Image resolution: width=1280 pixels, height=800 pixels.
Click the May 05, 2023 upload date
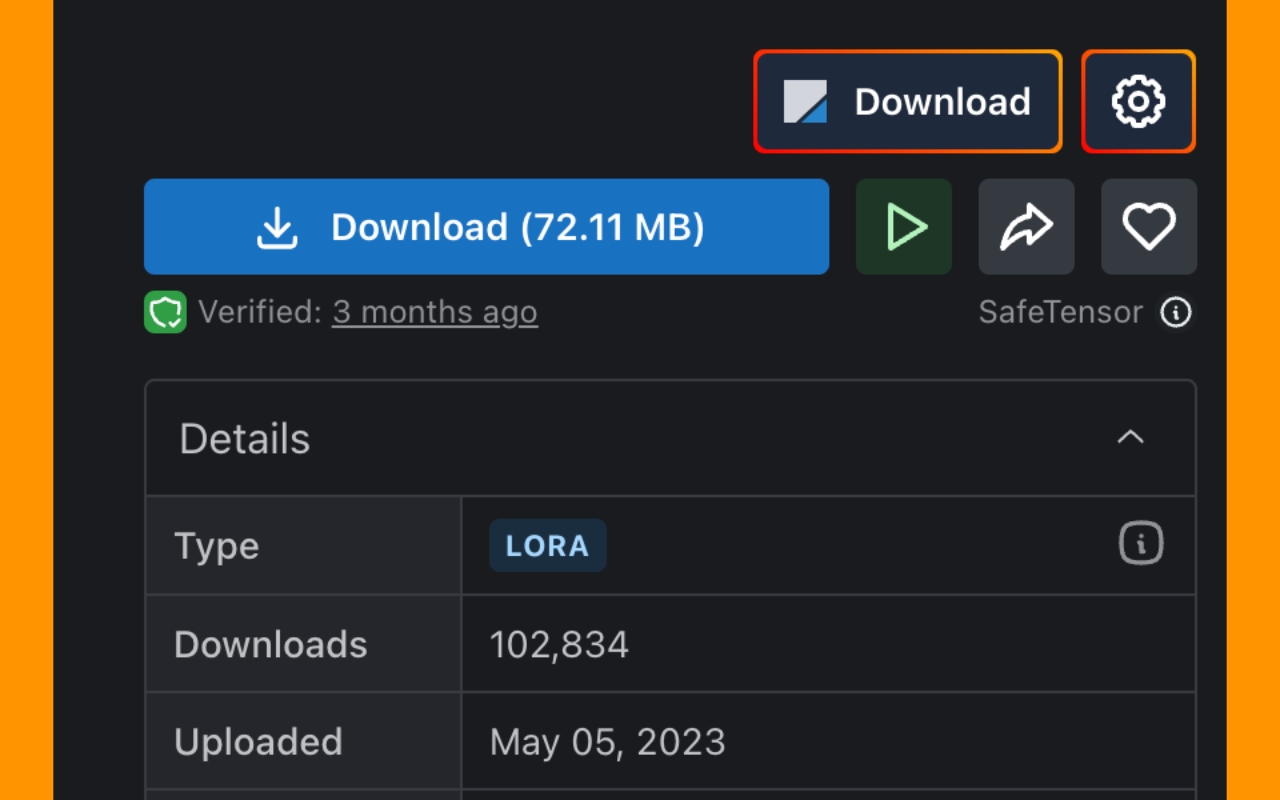(607, 742)
